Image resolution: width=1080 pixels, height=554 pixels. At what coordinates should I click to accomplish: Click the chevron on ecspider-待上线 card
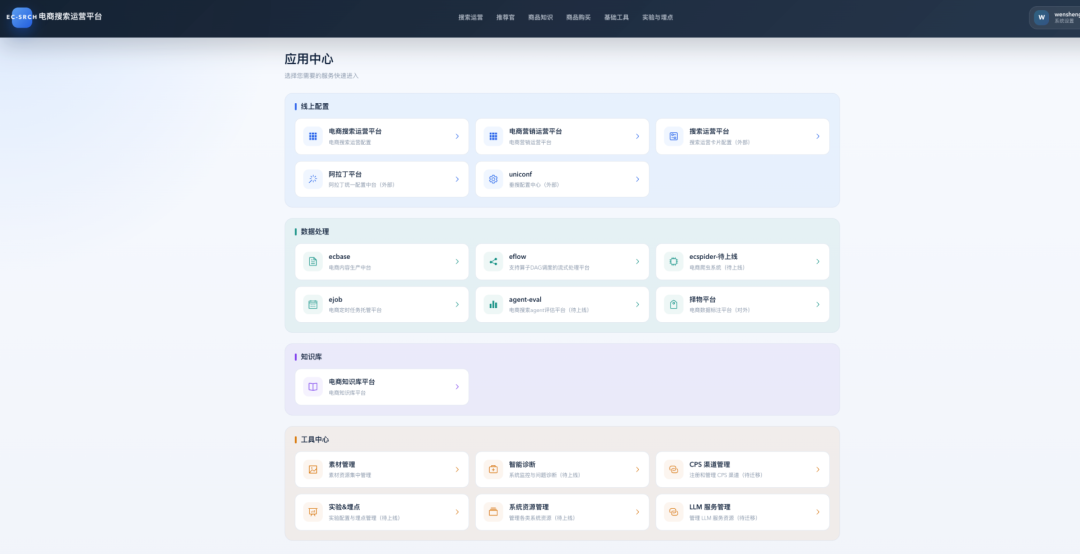(818, 262)
